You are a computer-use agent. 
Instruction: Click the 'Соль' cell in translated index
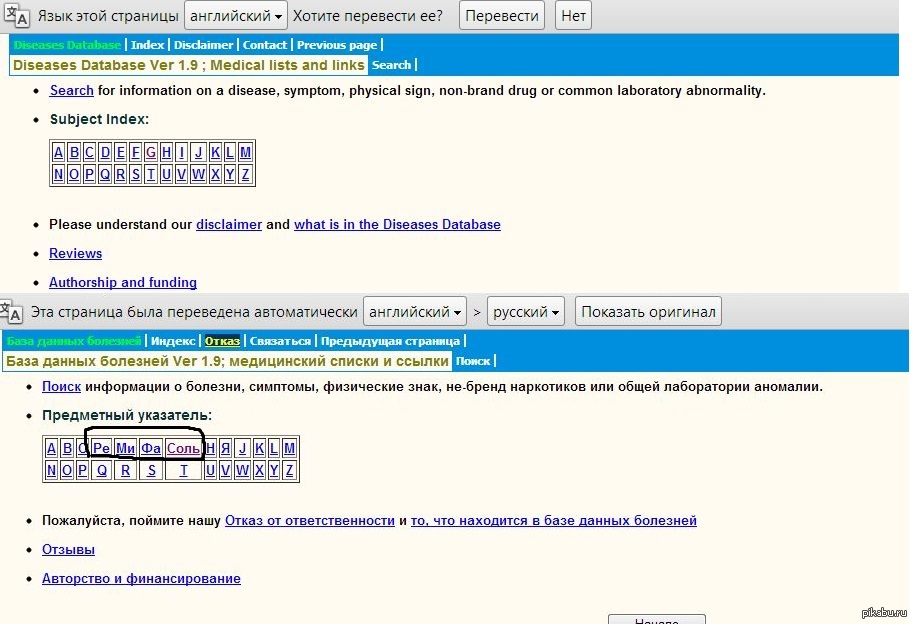coord(183,449)
